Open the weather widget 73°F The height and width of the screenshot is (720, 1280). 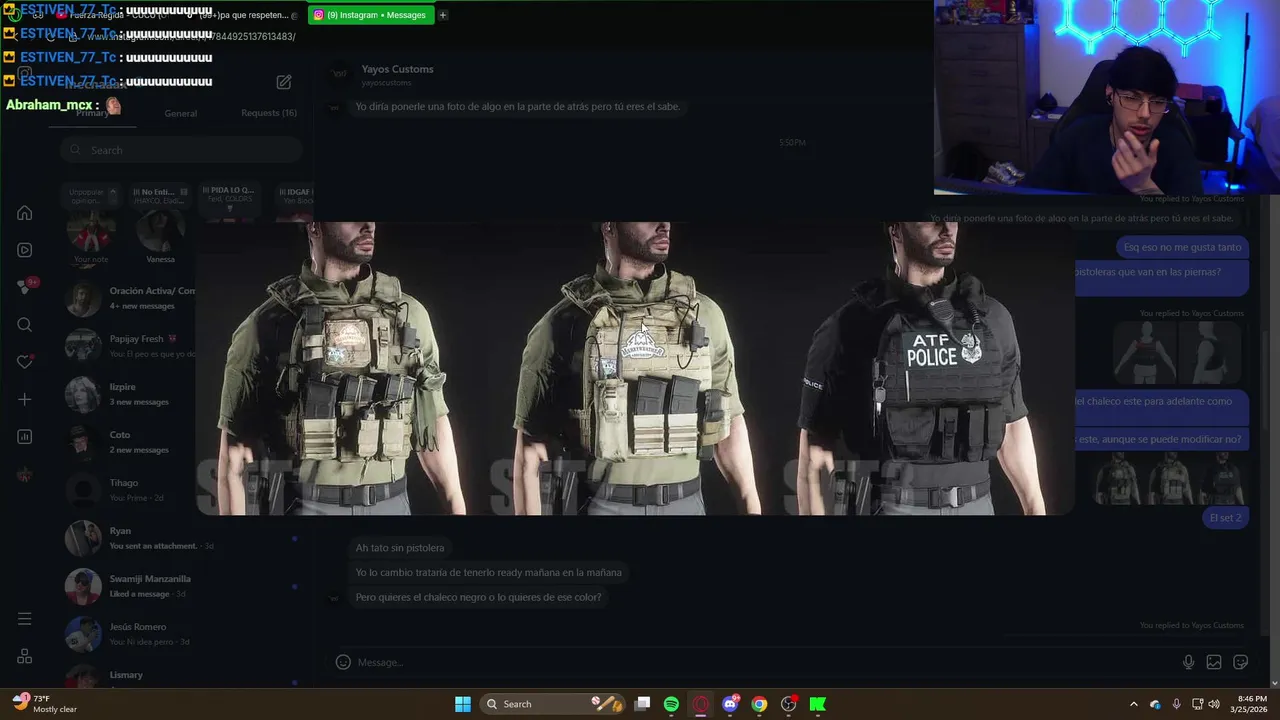(45, 703)
